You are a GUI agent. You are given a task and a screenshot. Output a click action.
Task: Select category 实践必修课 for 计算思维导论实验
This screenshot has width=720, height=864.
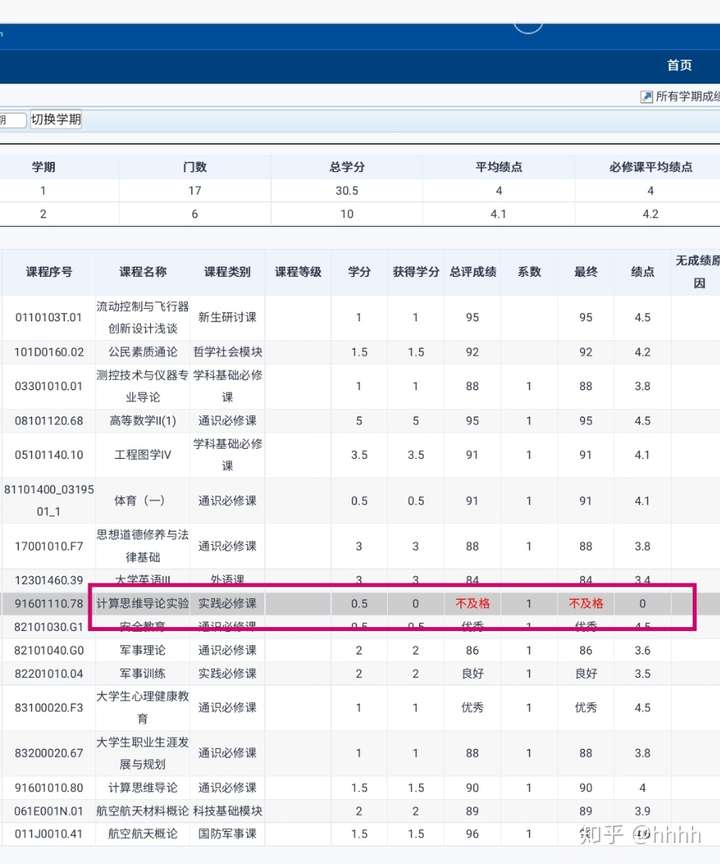click(227, 603)
